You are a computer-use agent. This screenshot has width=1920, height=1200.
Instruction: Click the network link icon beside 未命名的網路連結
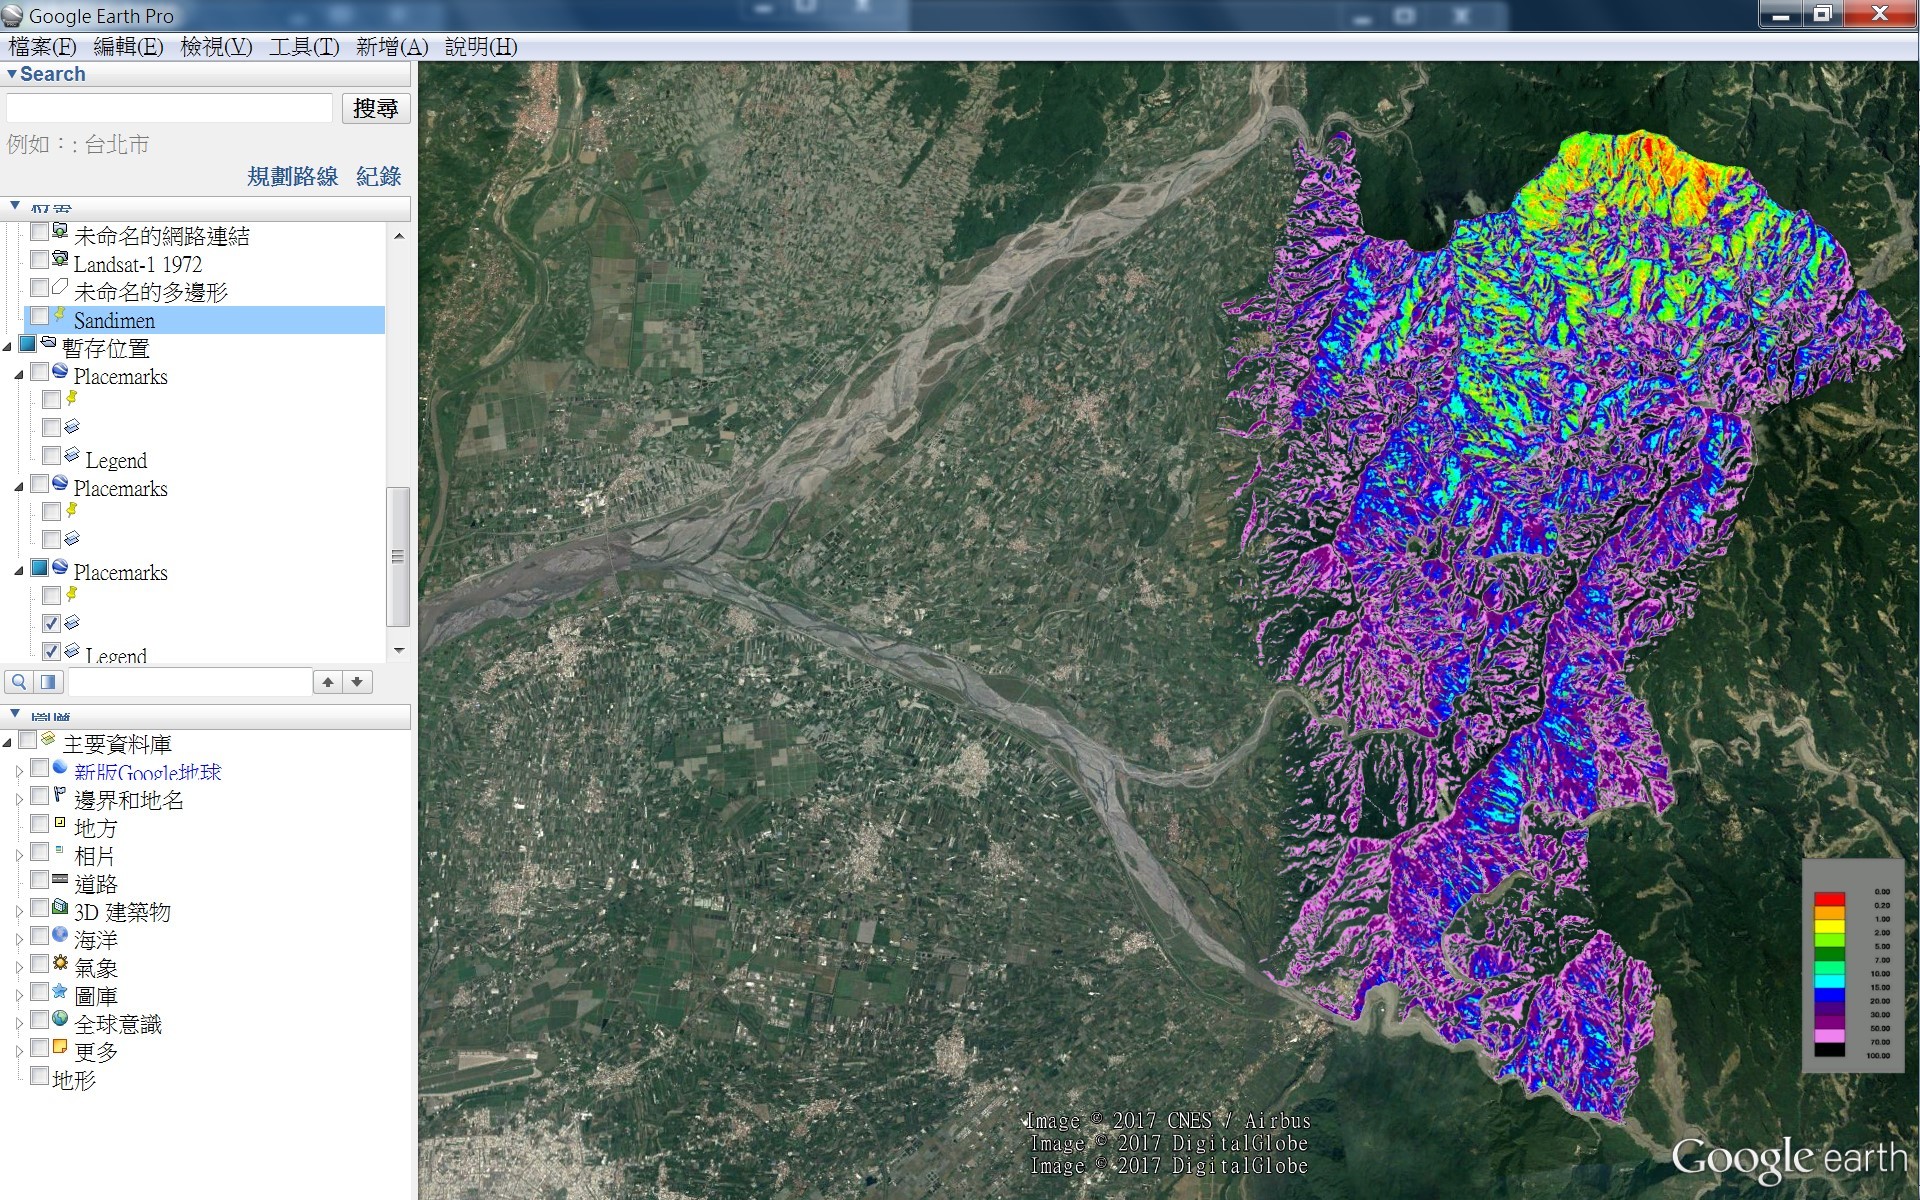(x=60, y=232)
